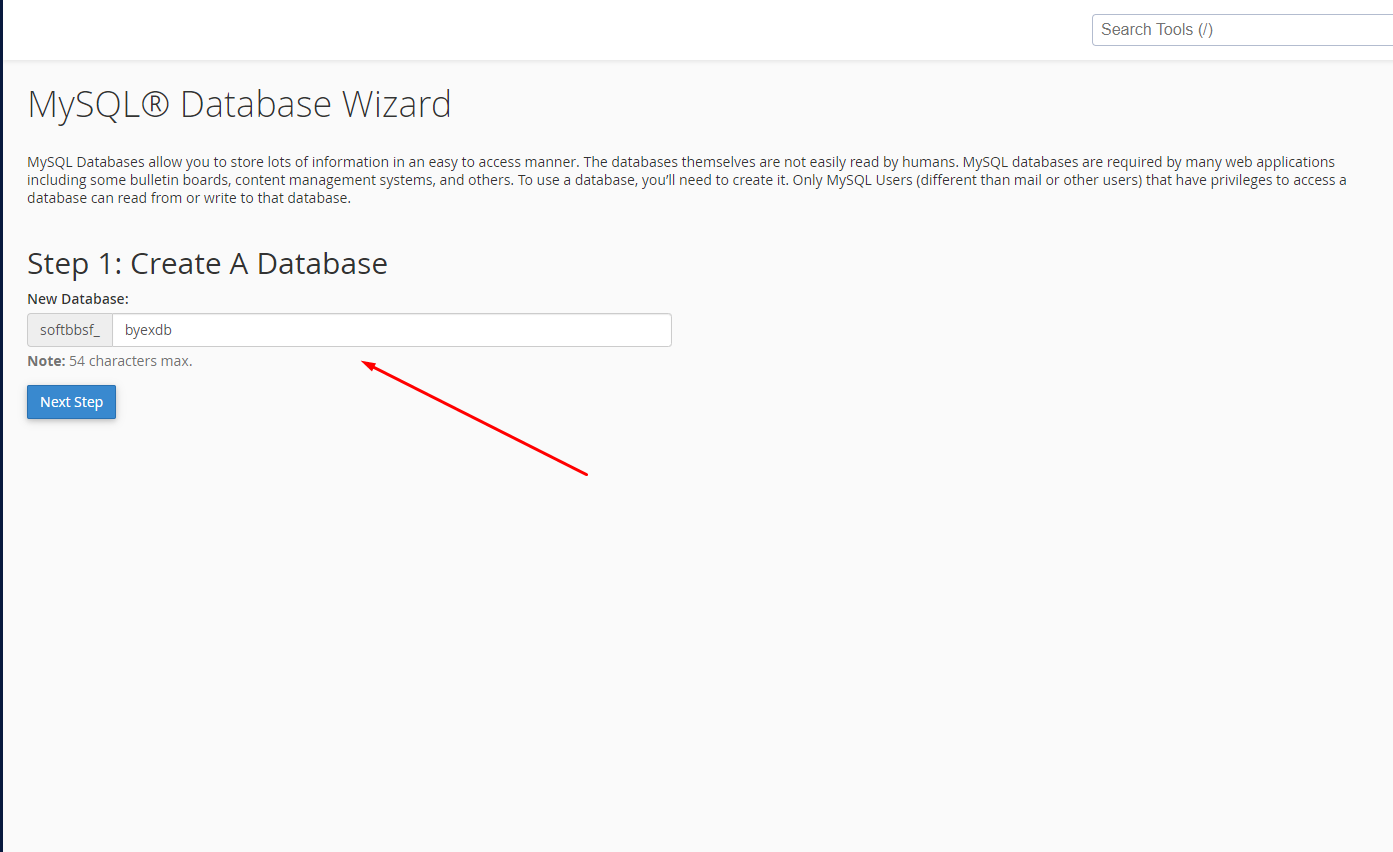
Task: Click the softbbsf_ database prefix box
Action: coord(70,330)
